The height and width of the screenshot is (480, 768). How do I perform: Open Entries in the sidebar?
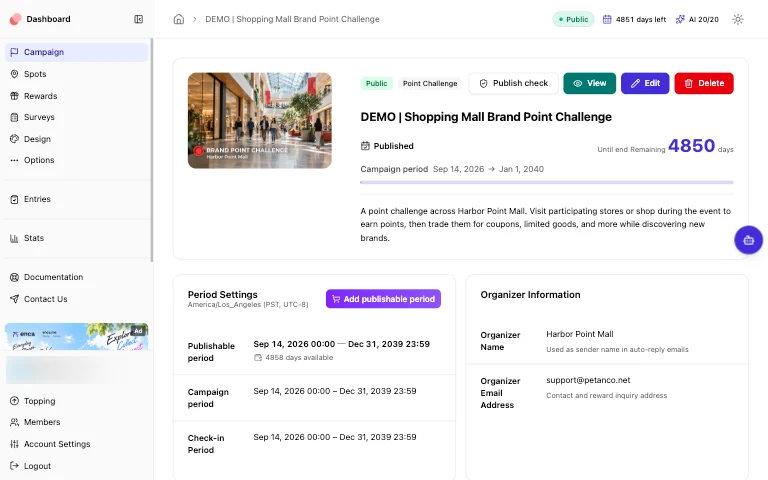point(76,199)
